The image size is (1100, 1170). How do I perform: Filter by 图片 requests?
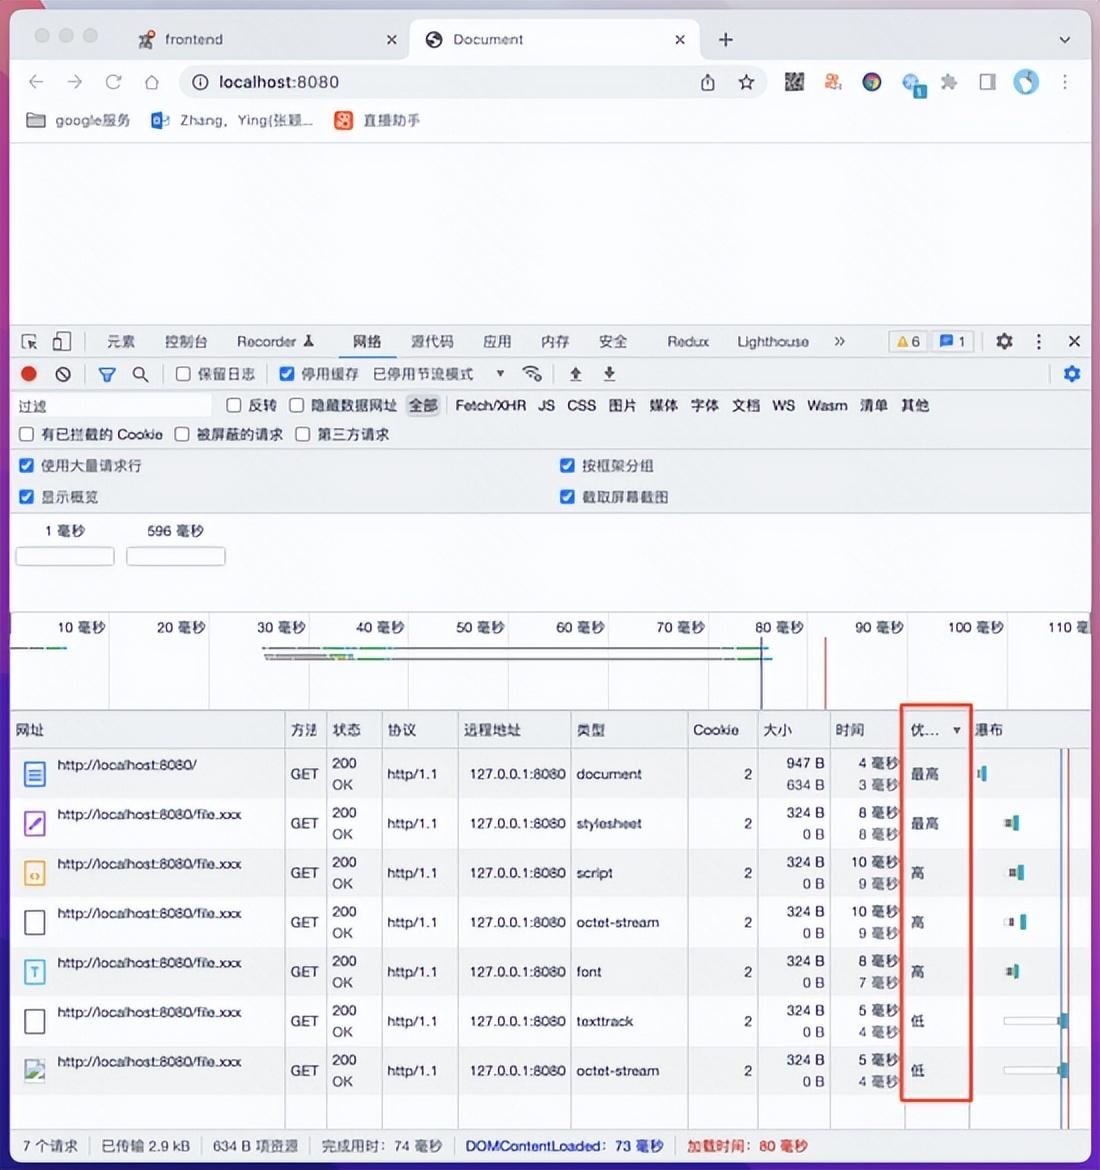622,405
